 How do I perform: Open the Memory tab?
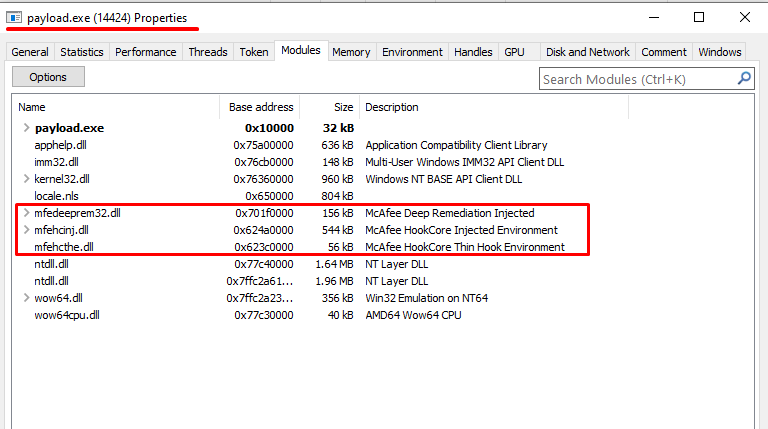click(x=351, y=52)
